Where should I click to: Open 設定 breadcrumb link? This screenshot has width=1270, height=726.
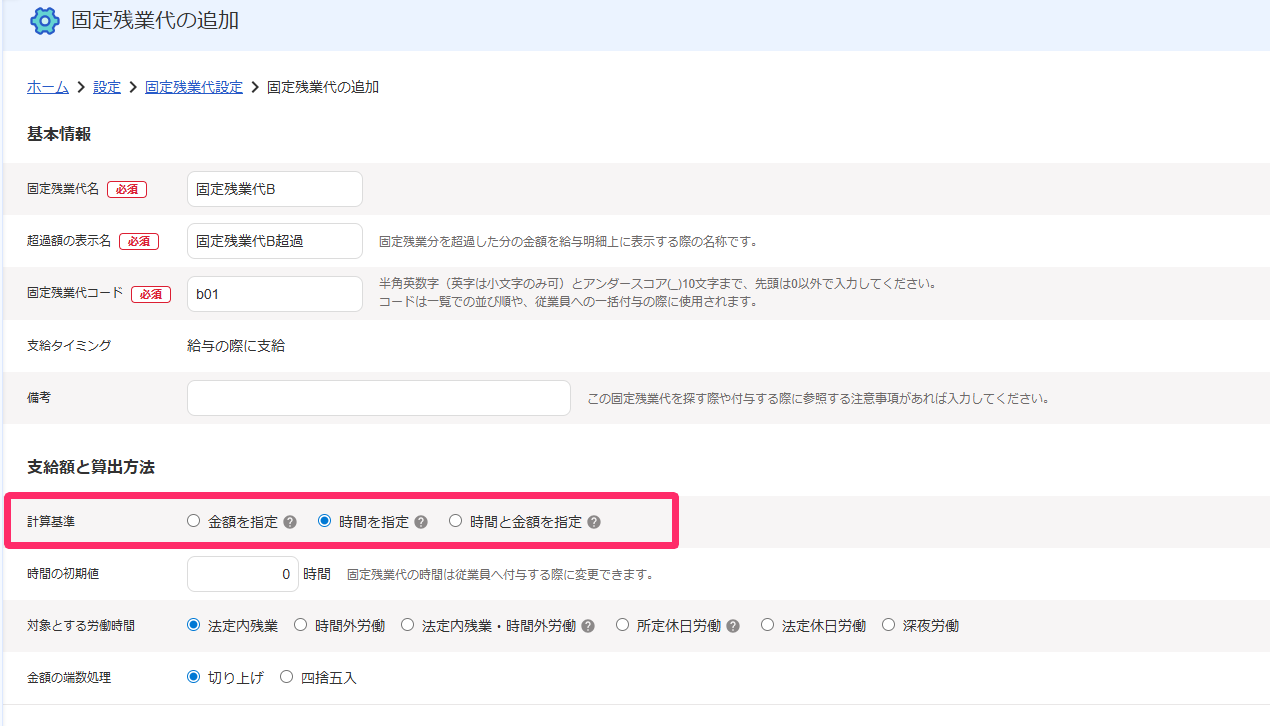[107, 87]
